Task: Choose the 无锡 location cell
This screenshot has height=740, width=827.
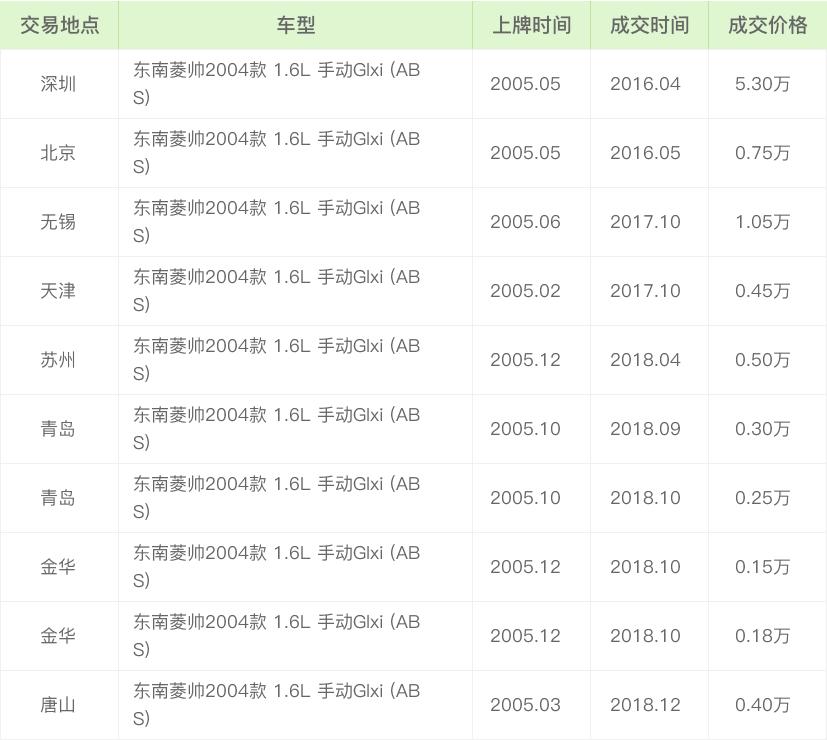Action: [x=58, y=222]
